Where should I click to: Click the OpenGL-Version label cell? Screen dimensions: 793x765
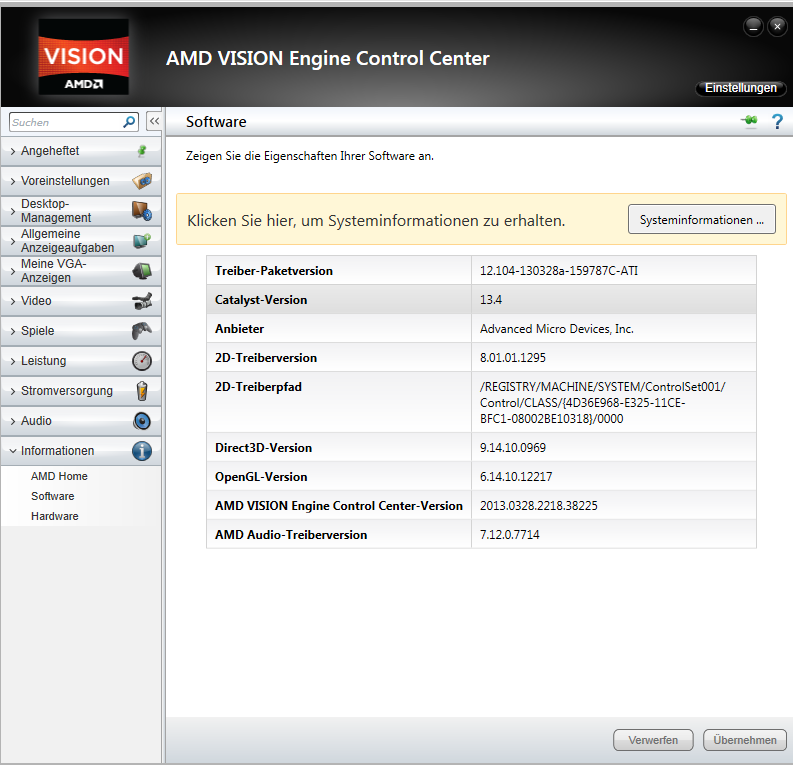point(339,476)
